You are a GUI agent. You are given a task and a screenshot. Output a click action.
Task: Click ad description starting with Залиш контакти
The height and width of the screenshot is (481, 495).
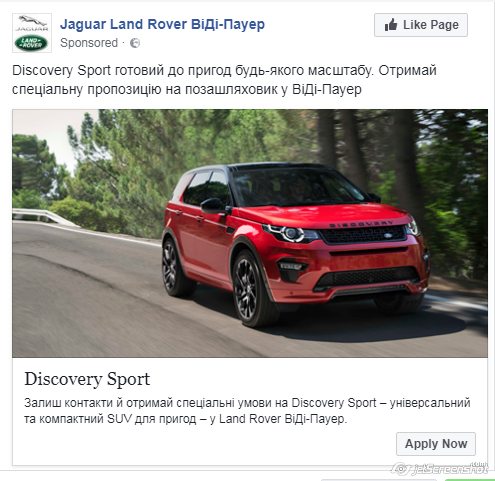coord(247,411)
